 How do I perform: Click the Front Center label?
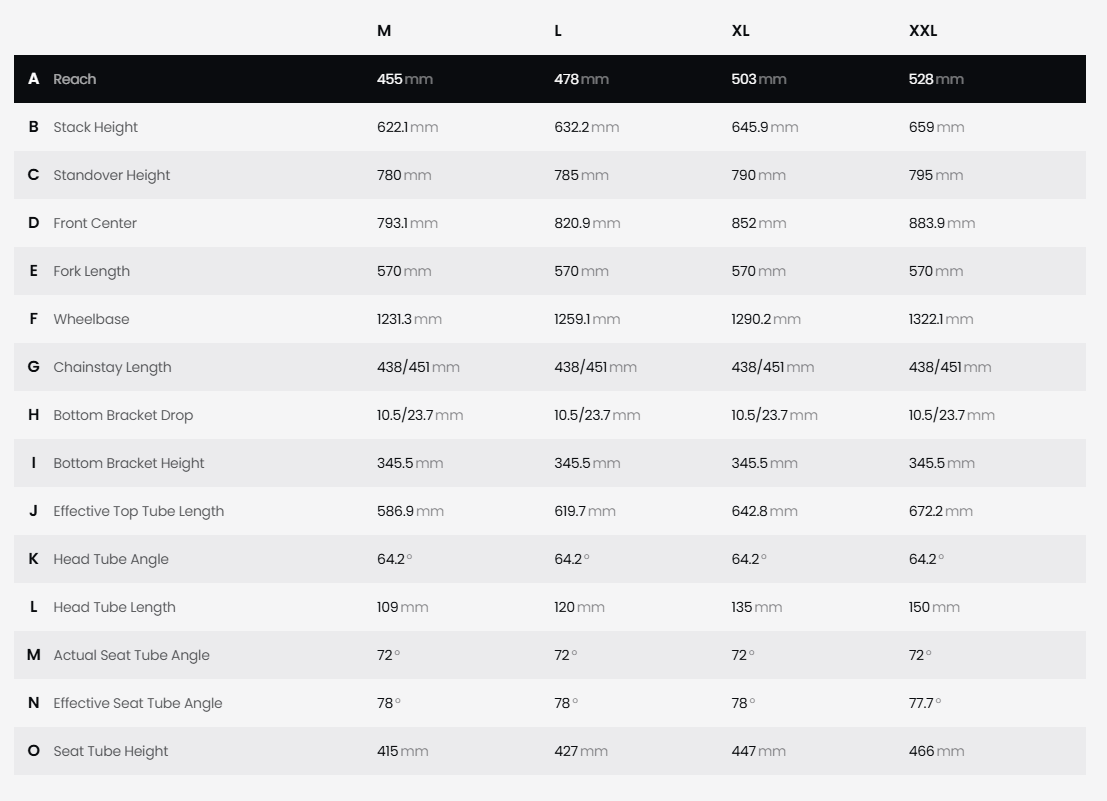tap(95, 223)
